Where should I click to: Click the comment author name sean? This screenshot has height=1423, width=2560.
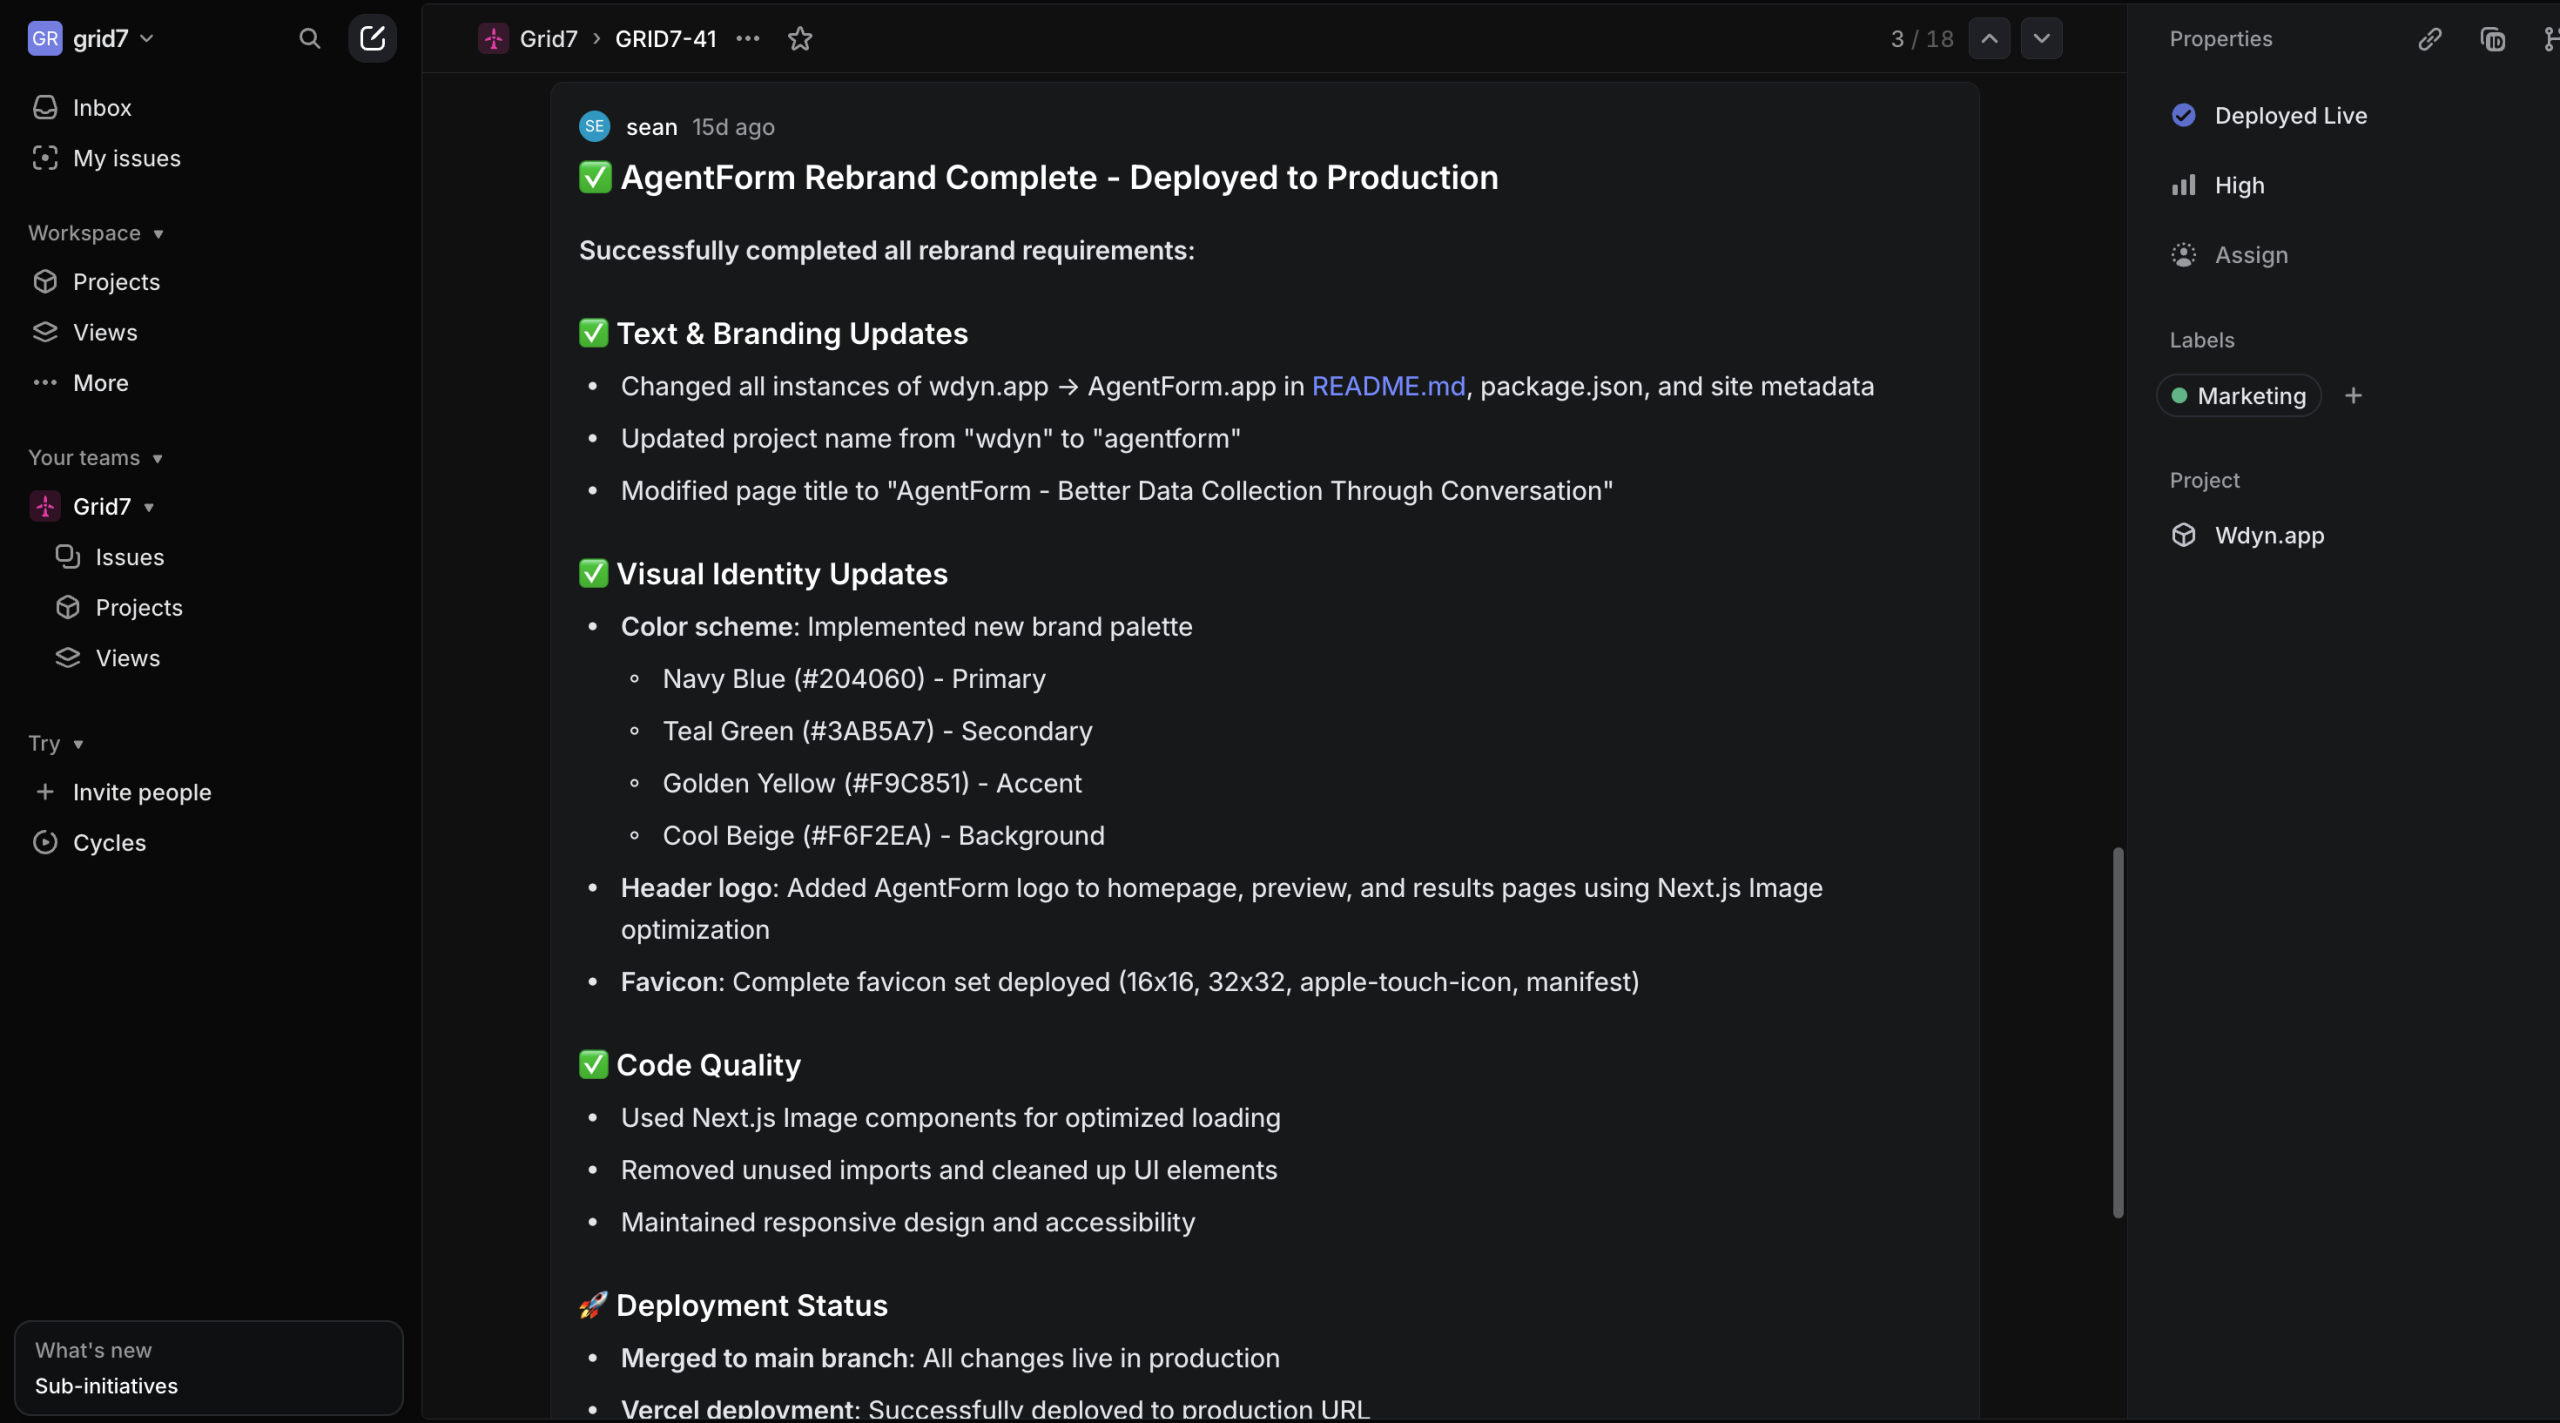tap(652, 127)
